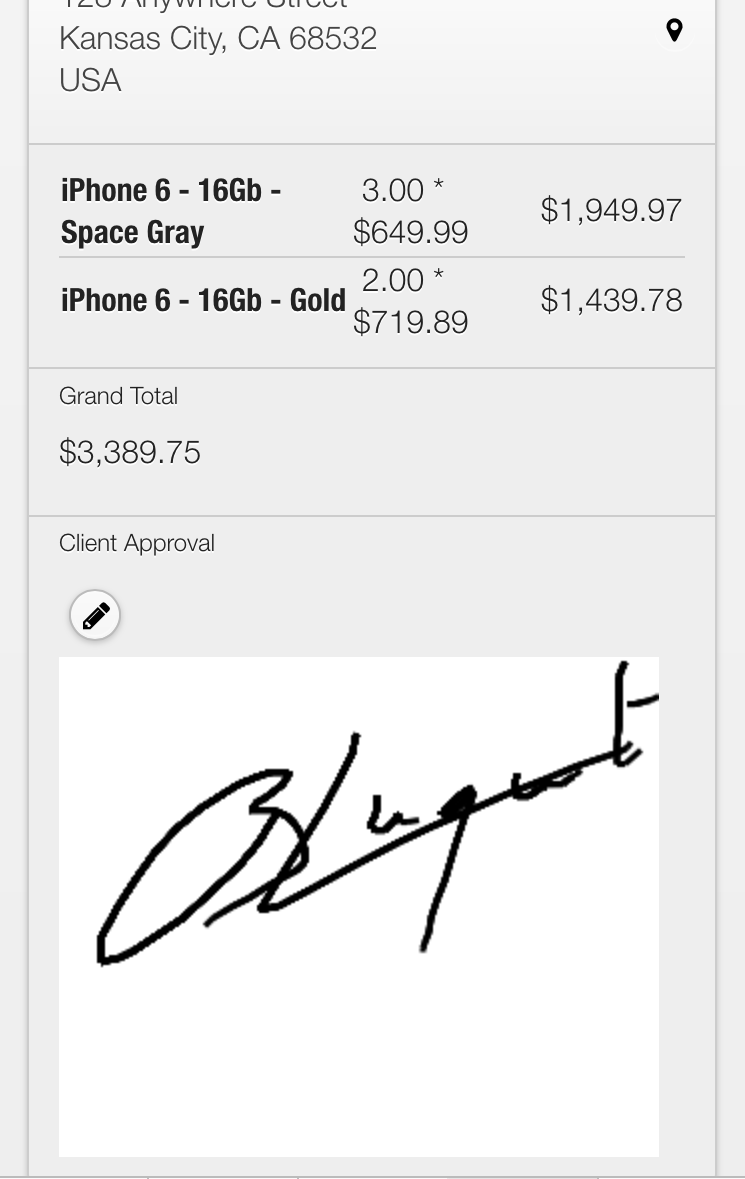Click the Grand Total label

click(118, 396)
